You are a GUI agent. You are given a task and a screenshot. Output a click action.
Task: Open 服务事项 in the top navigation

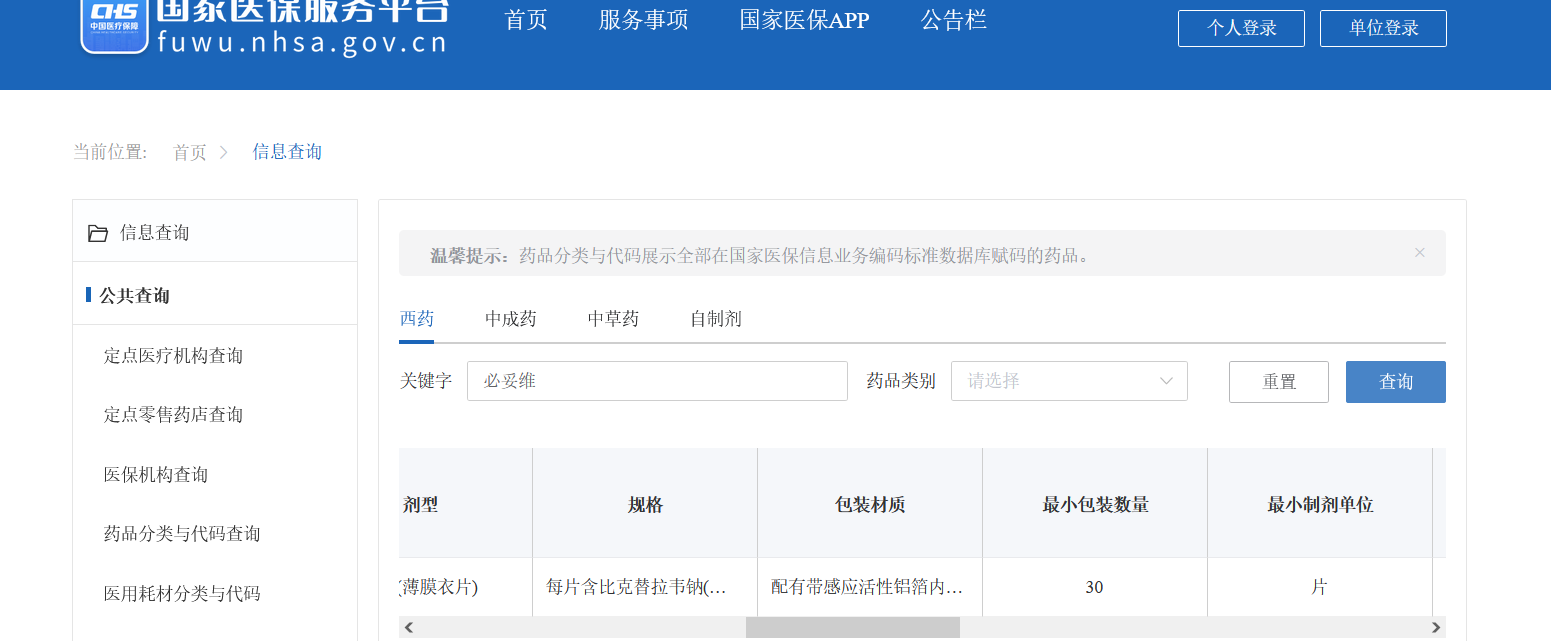pos(643,20)
